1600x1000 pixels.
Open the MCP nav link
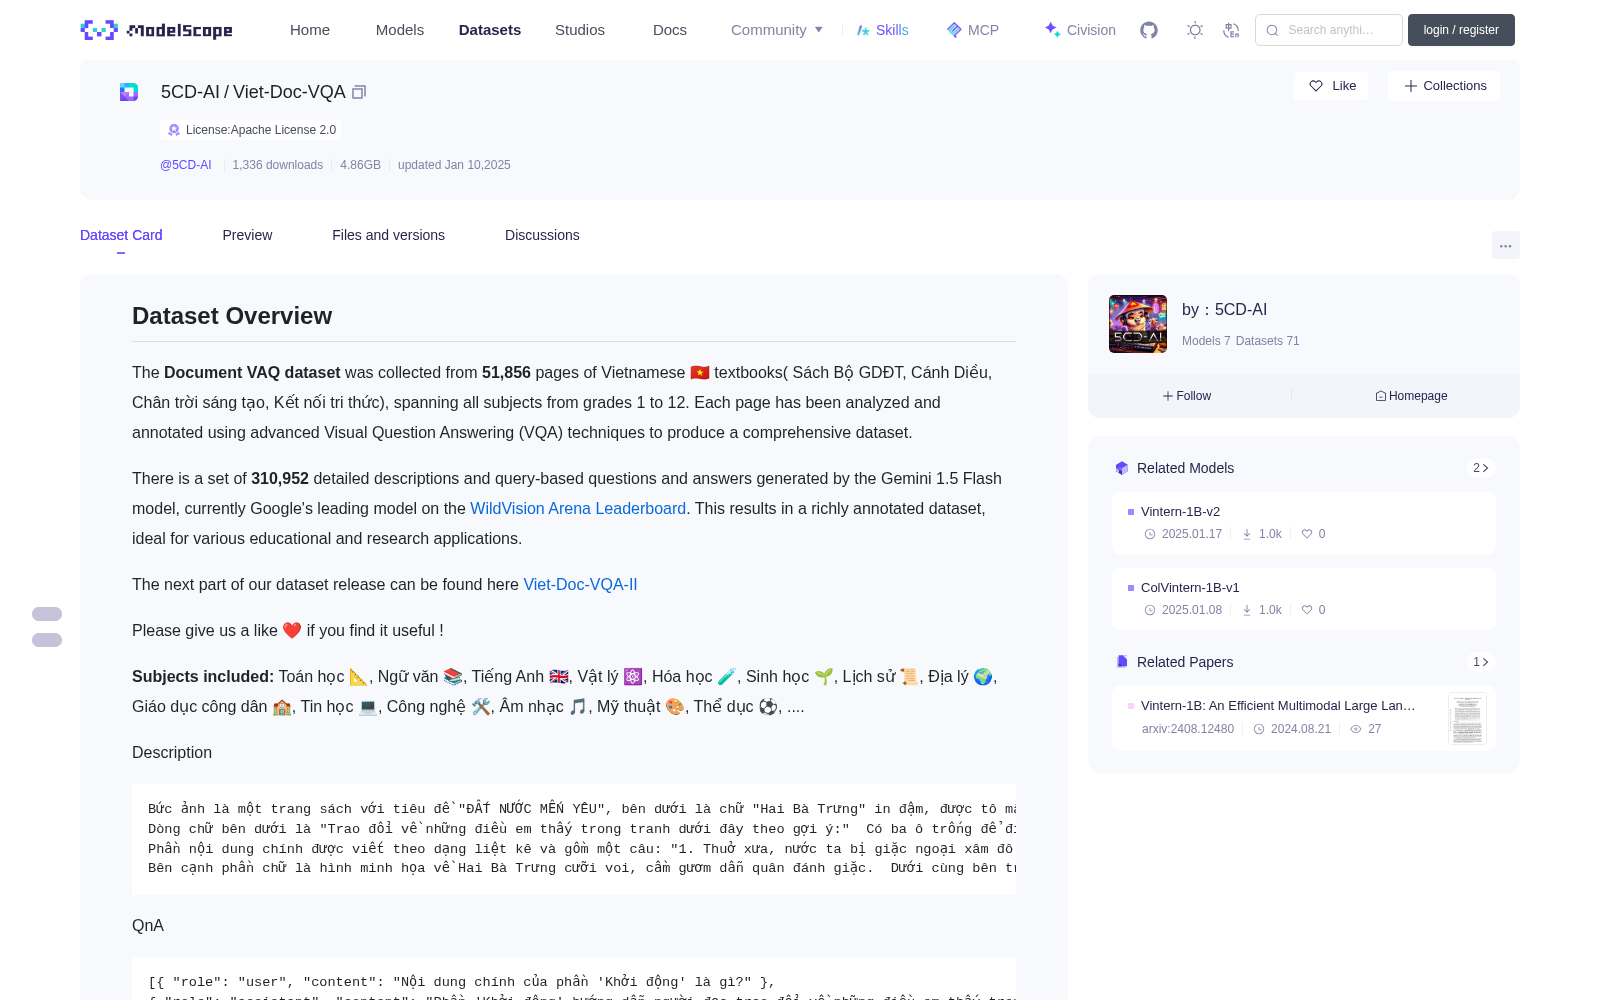pyautogui.click(x=973, y=30)
